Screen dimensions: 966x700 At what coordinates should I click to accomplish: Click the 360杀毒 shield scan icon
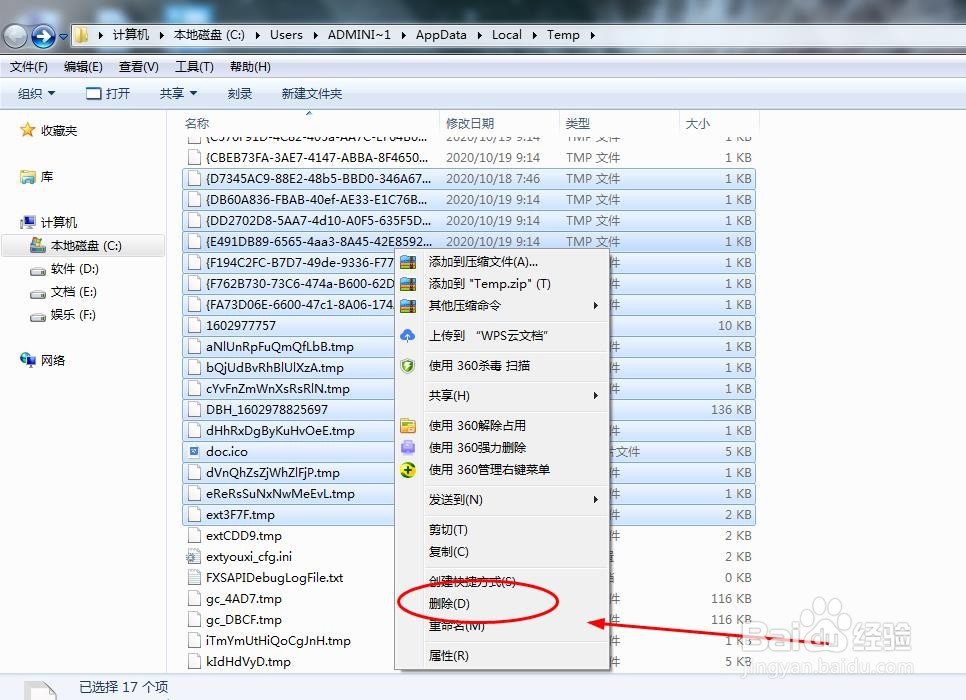point(408,366)
